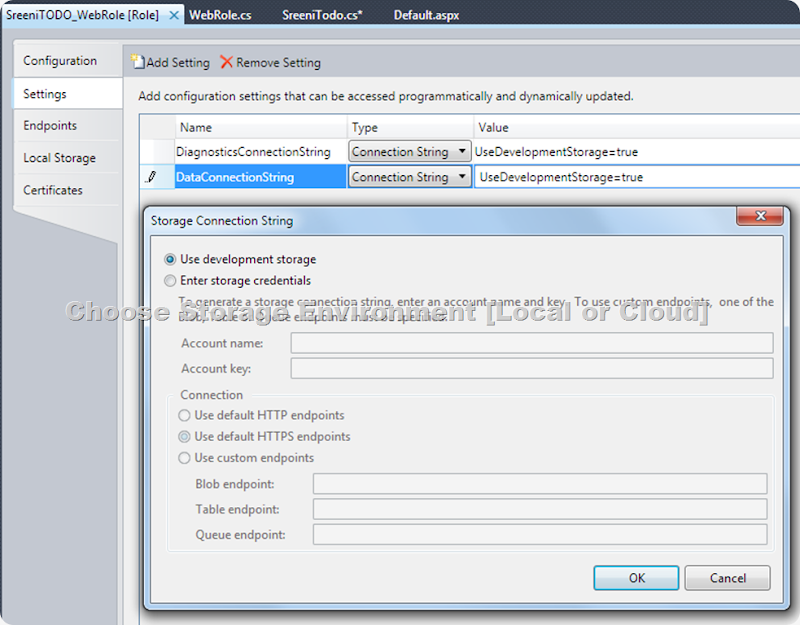
Task: Close the SreeniTODO_WebRole tab with its X
Action: pyautogui.click(x=174, y=15)
